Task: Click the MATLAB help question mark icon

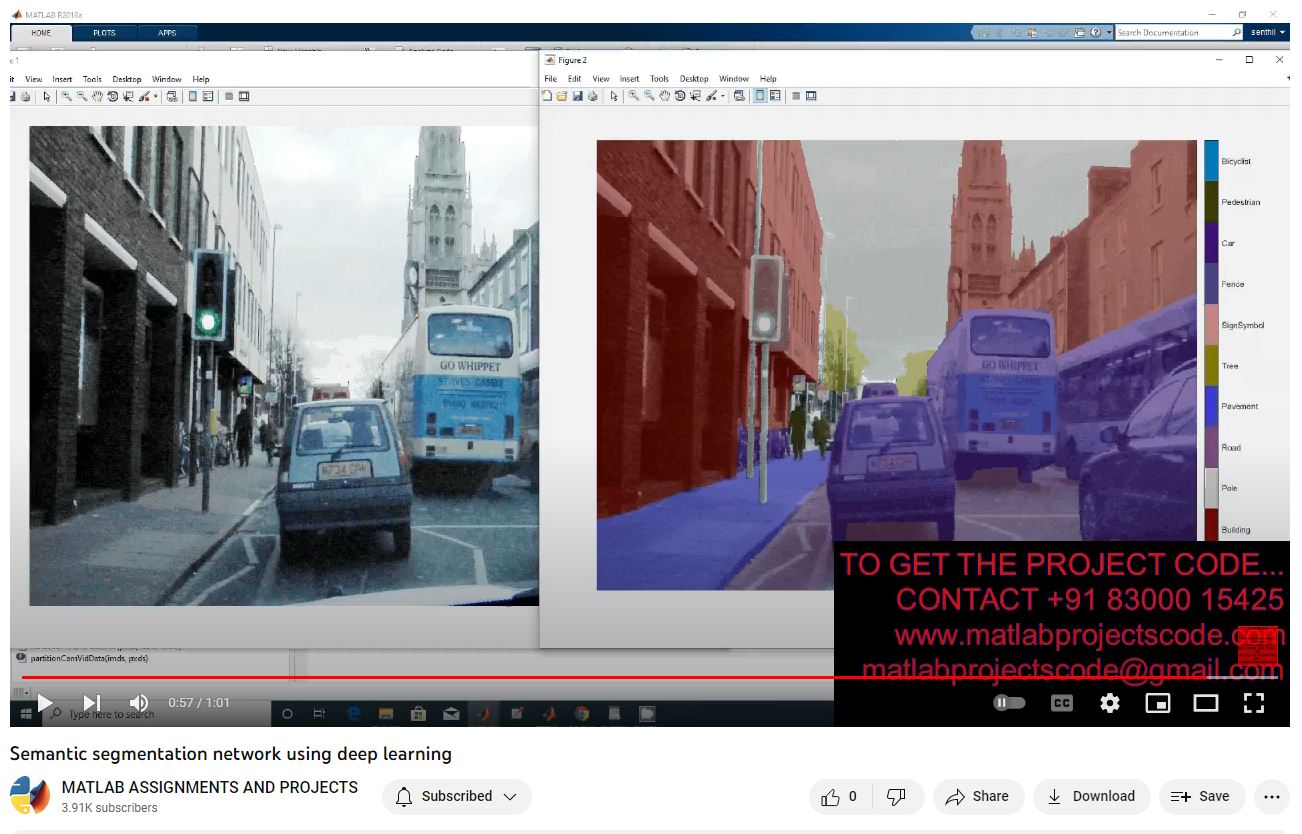Action: [1096, 33]
